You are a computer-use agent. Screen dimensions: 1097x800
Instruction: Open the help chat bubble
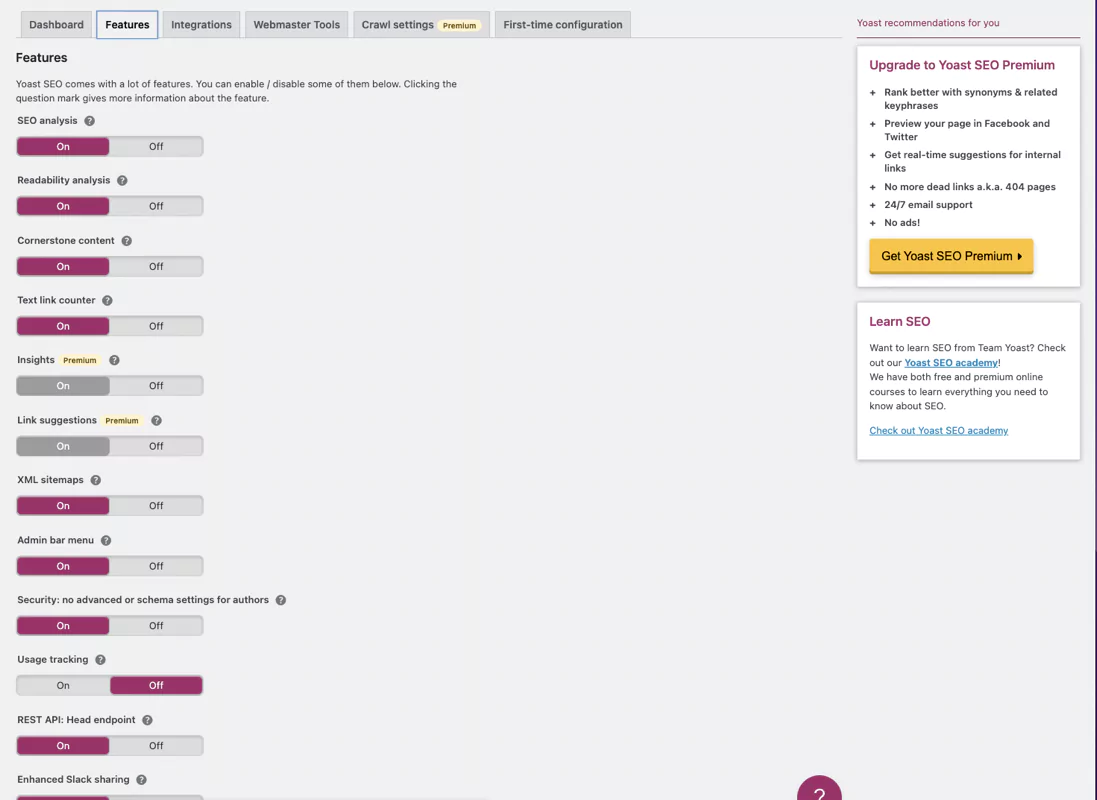point(819,792)
